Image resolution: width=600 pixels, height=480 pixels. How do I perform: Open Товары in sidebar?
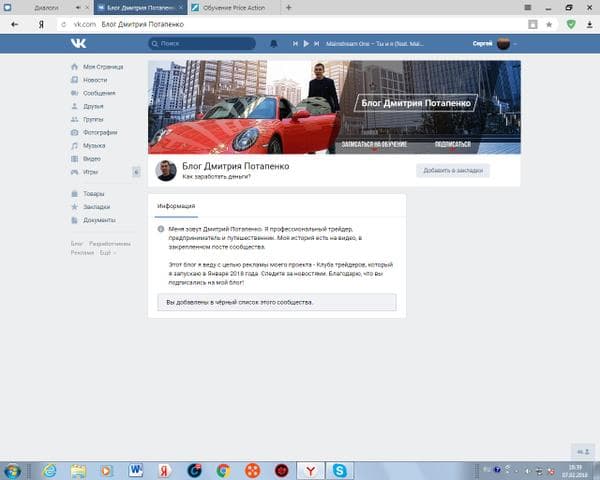click(88, 194)
